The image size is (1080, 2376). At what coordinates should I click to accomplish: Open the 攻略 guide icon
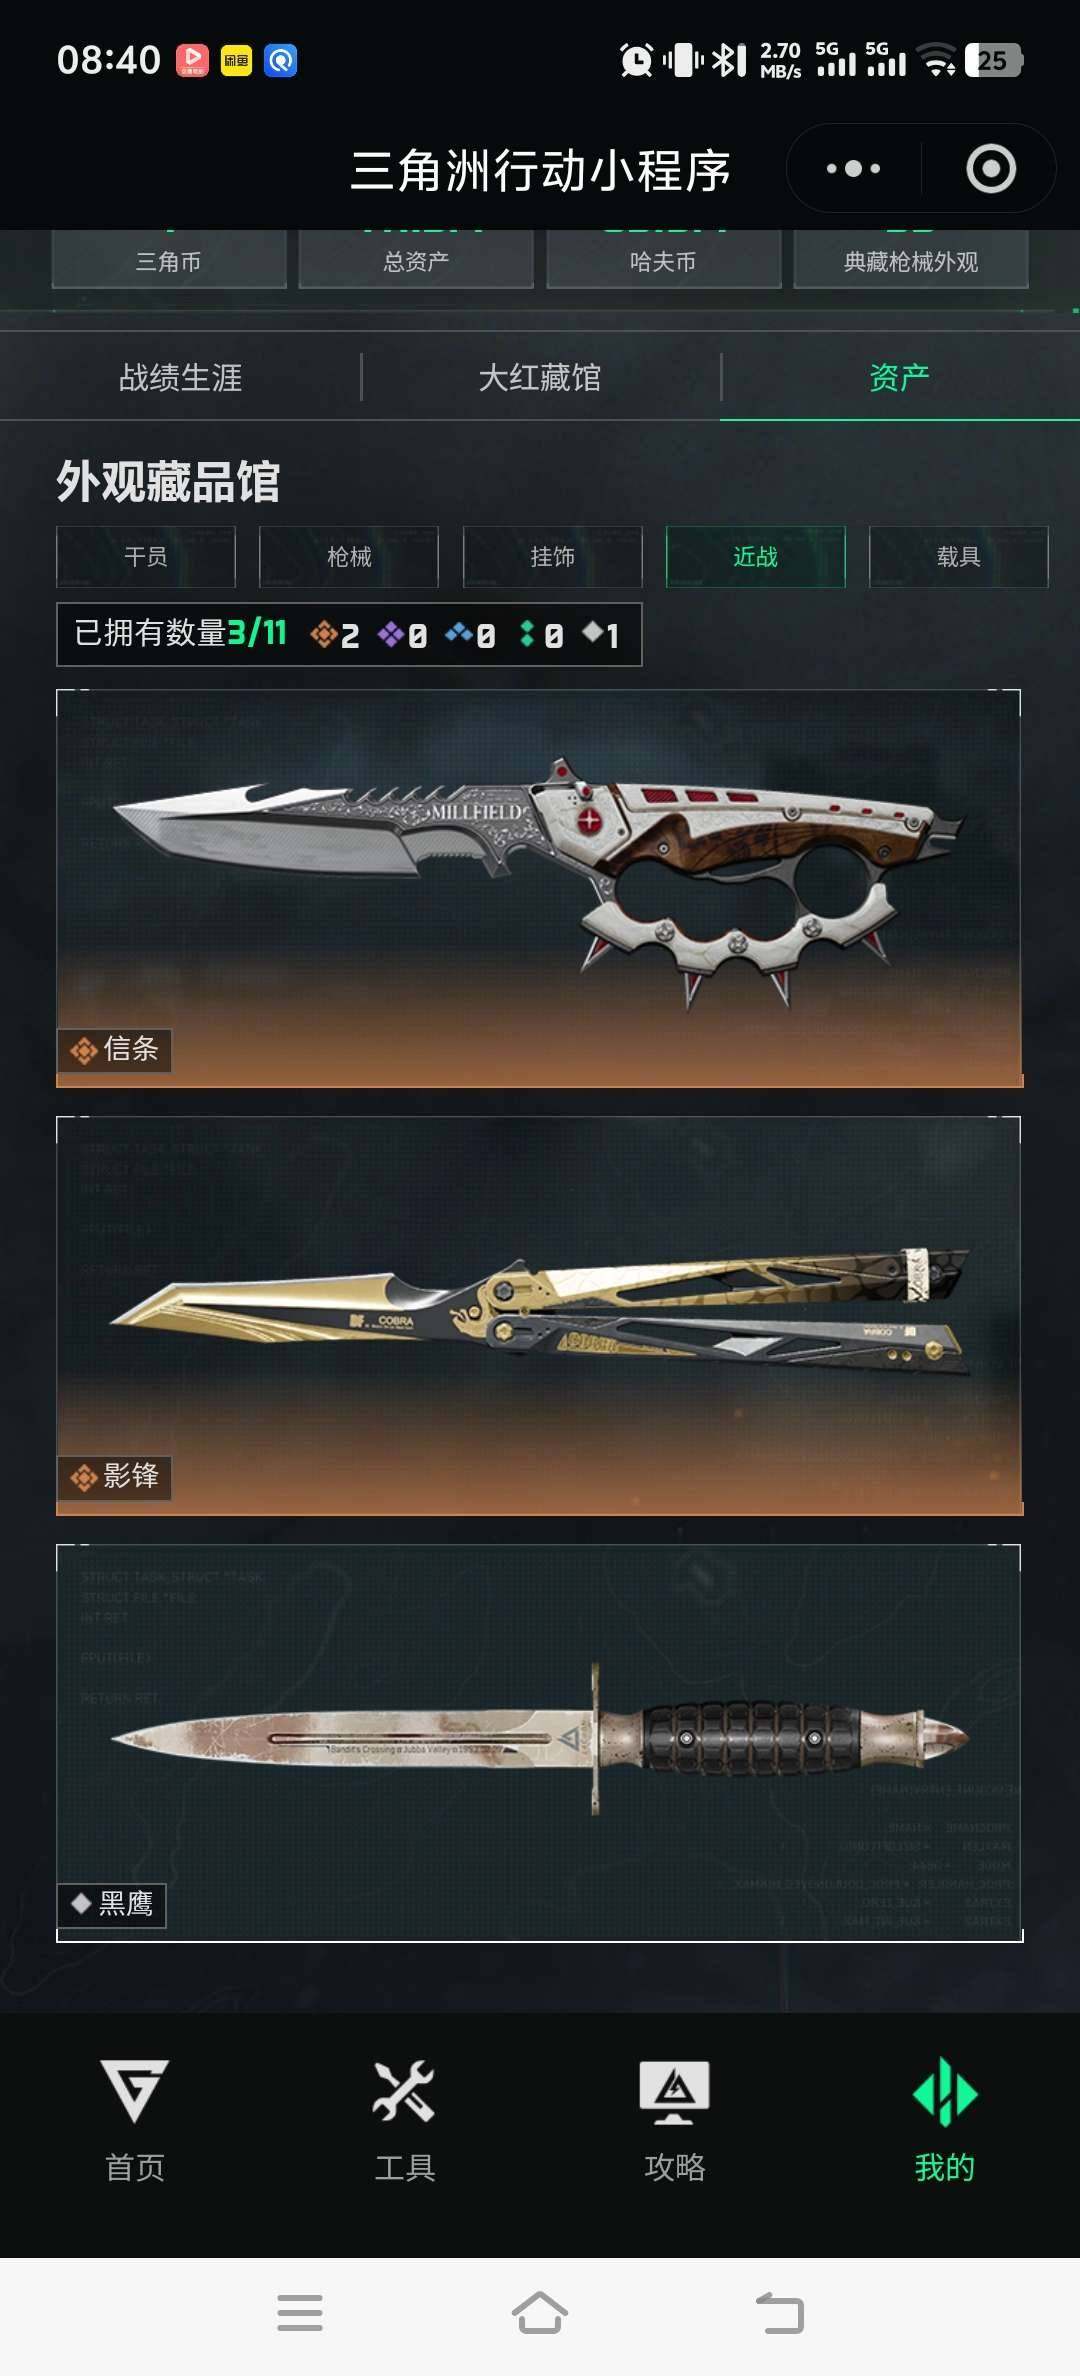(x=675, y=2091)
